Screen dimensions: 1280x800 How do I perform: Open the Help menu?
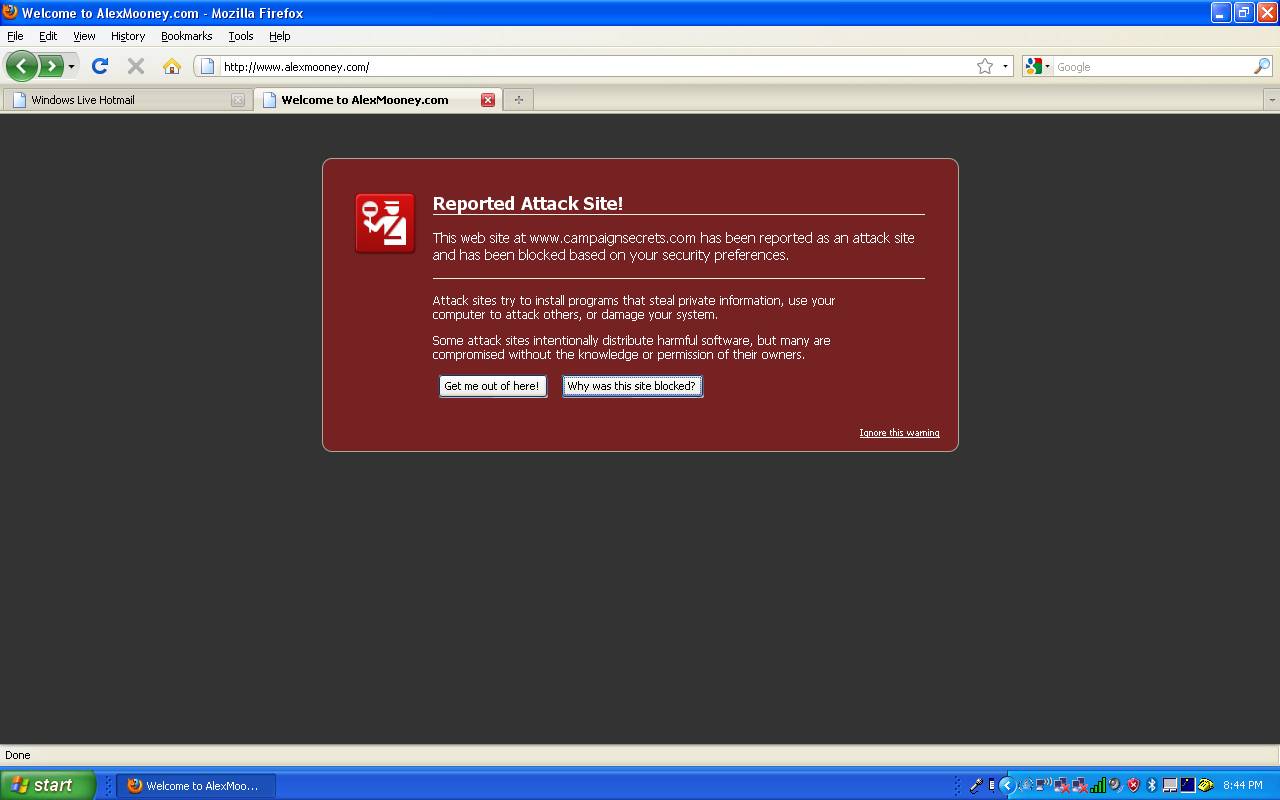280,36
